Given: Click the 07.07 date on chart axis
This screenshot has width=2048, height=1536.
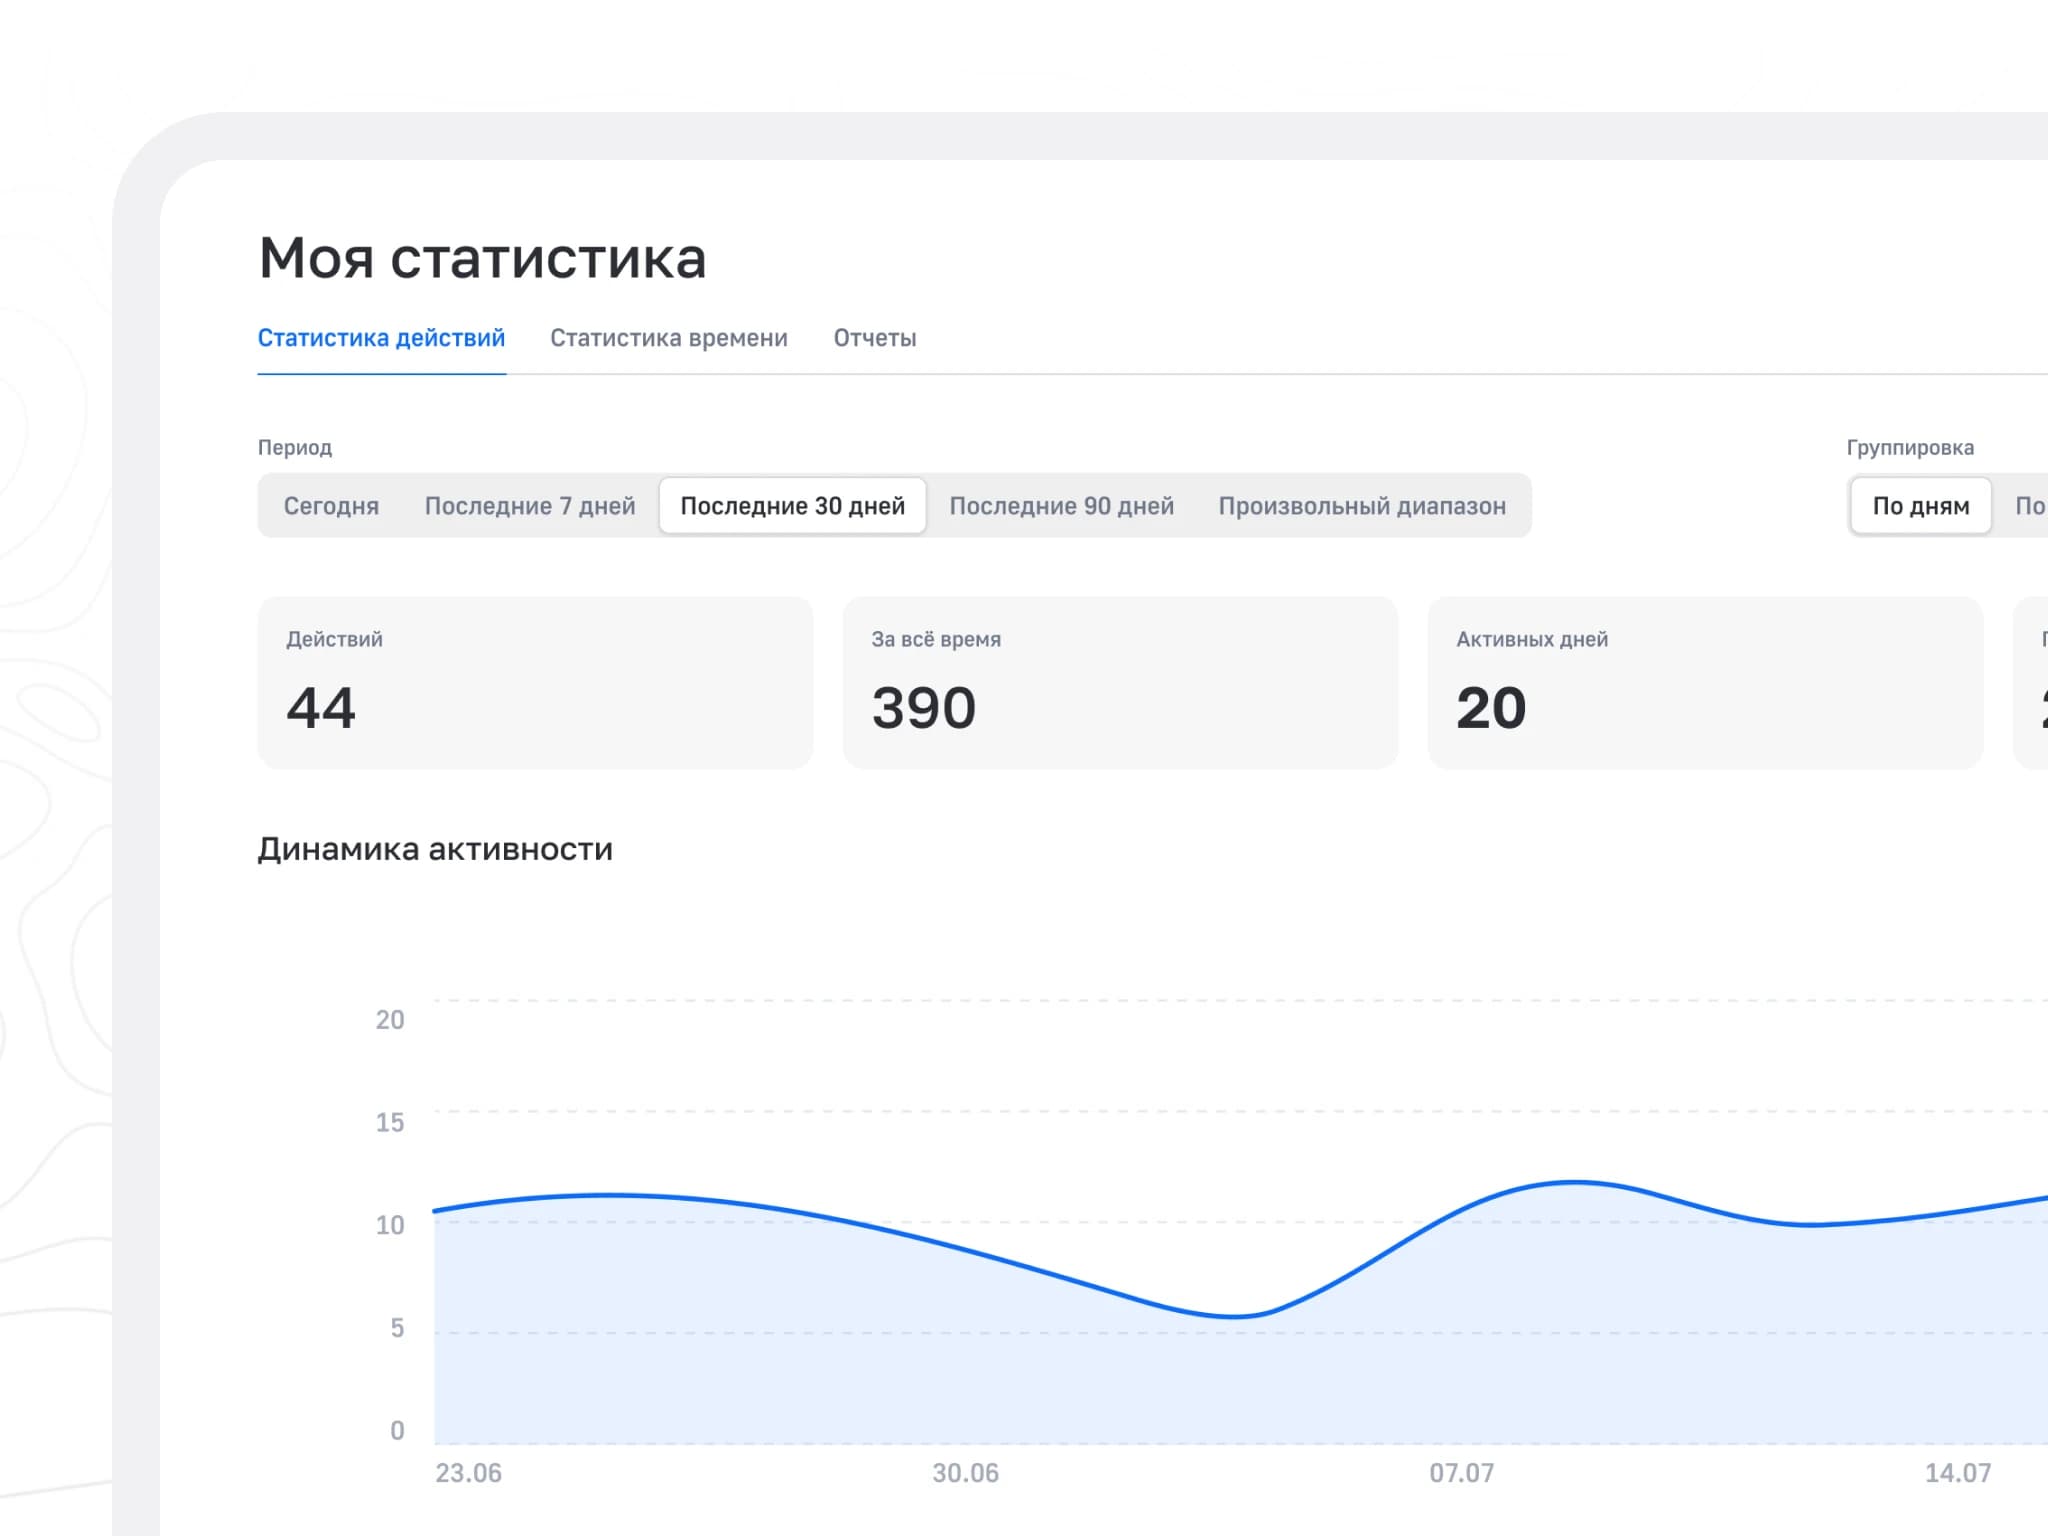Looking at the screenshot, I should coord(1462,1473).
